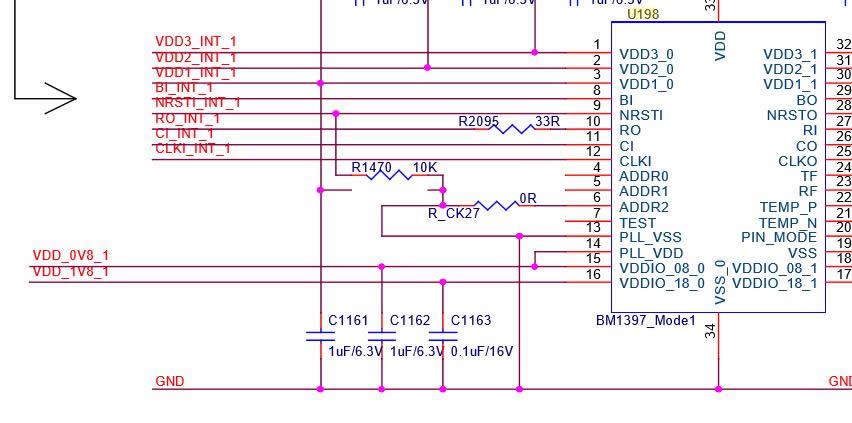Select the TEMP_P pin name on U198

(x=788, y=207)
